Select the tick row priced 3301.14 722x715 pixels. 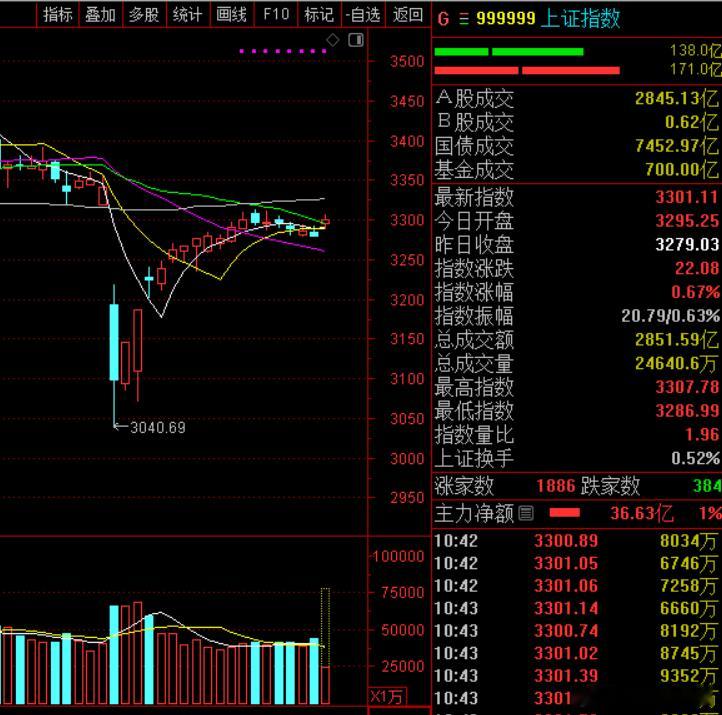(x=576, y=609)
